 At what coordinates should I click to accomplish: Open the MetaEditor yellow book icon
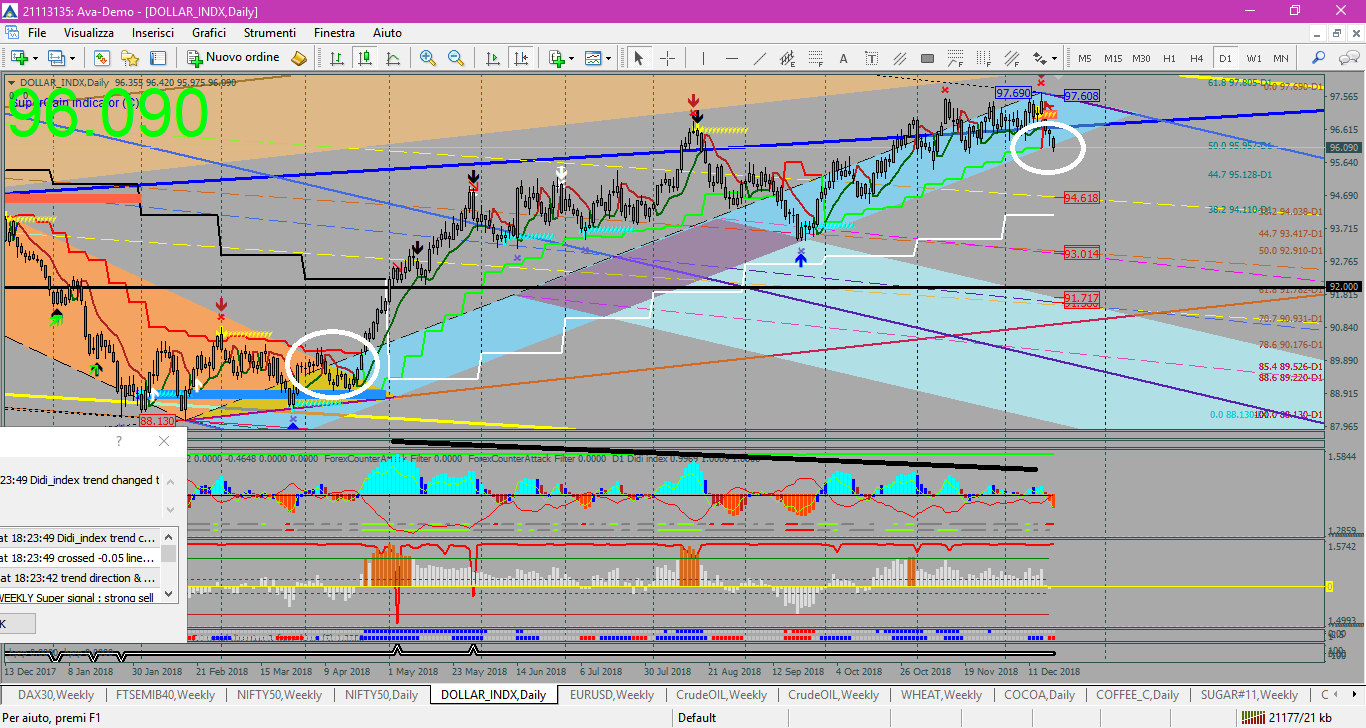299,58
